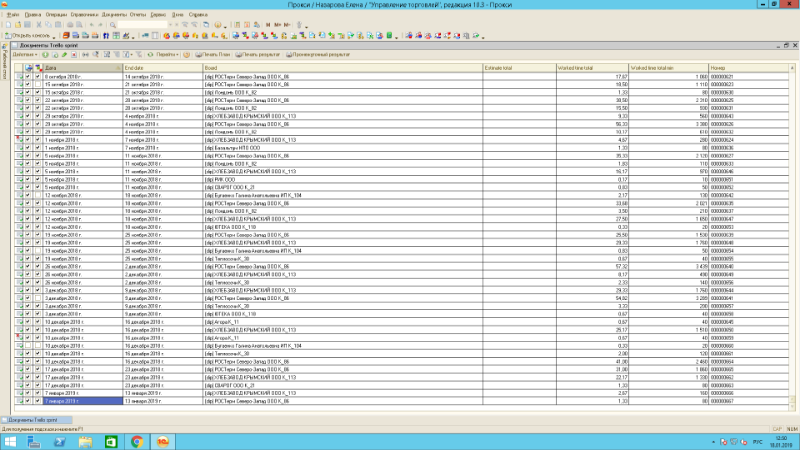Toggle first checkbox in 8 октября row
The width and height of the screenshot is (800, 450).
point(29,76)
